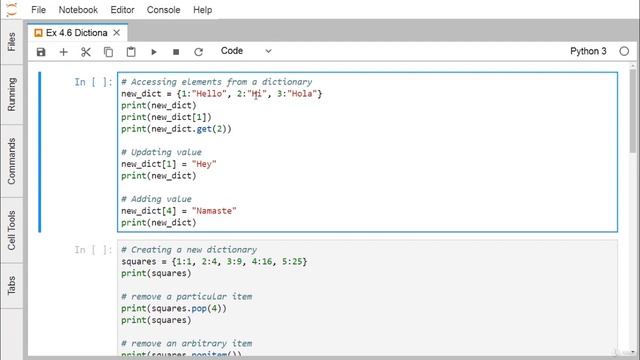Open the Editor menu
The image size is (640, 360).
[122, 10]
